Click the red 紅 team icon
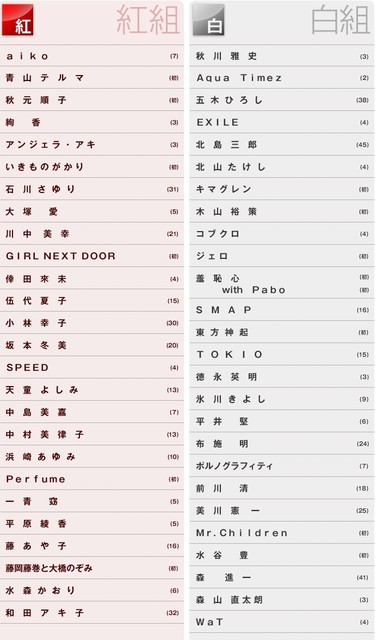This screenshot has width=377, height=640. [18, 20]
